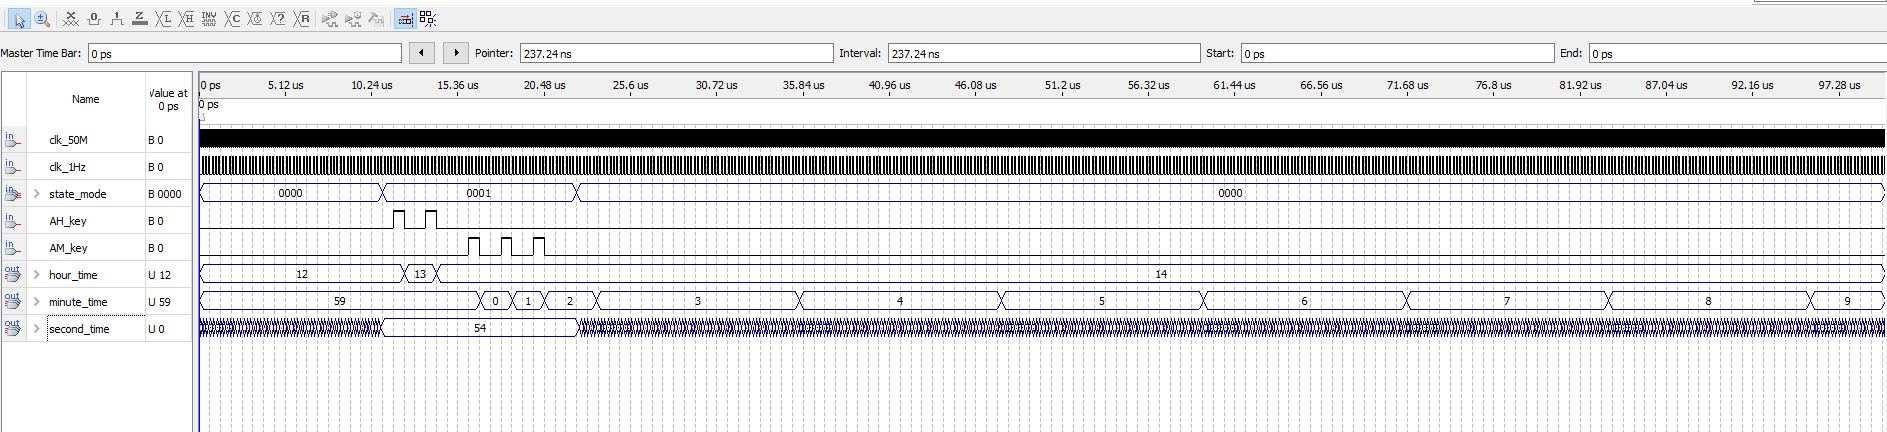Screen dimensions: 1887x432
Task: Select the minute_time segment with value 59
Action: coord(340,301)
